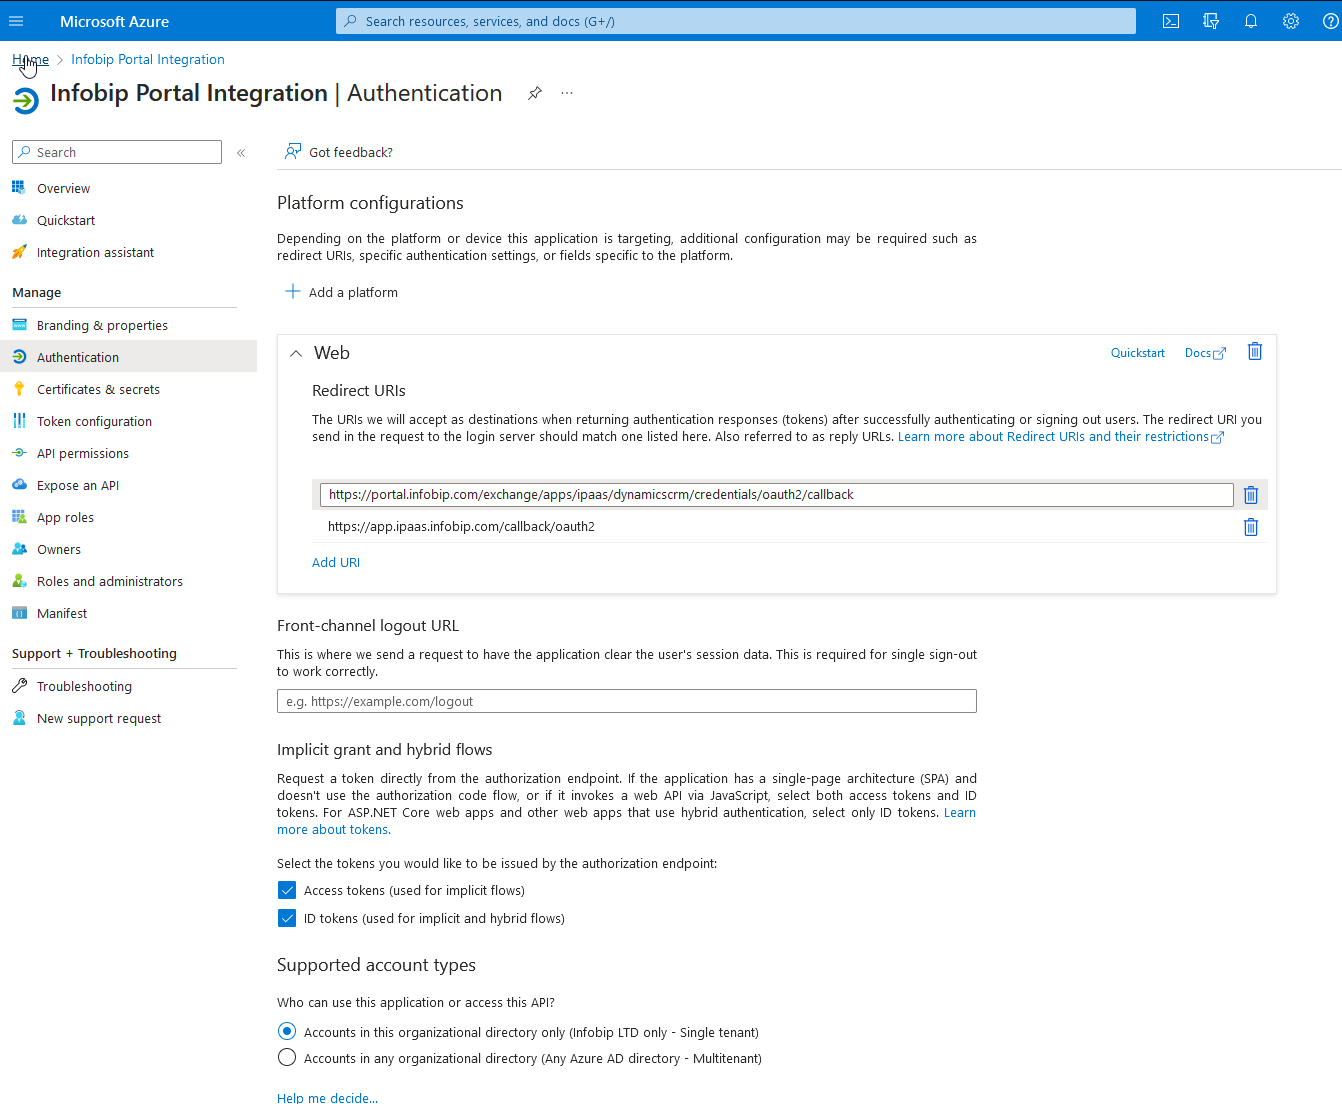Open Certificates & secrets in the sidebar
Viewport: 1342px width, 1104px height.
(x=98, y=390)
